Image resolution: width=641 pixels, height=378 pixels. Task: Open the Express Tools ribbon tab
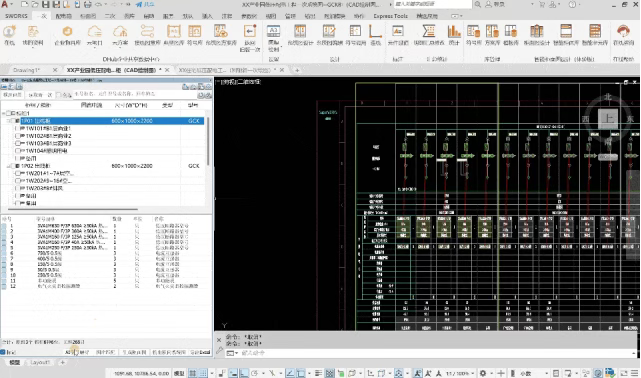pyautogui.click(x=390, y=16)
